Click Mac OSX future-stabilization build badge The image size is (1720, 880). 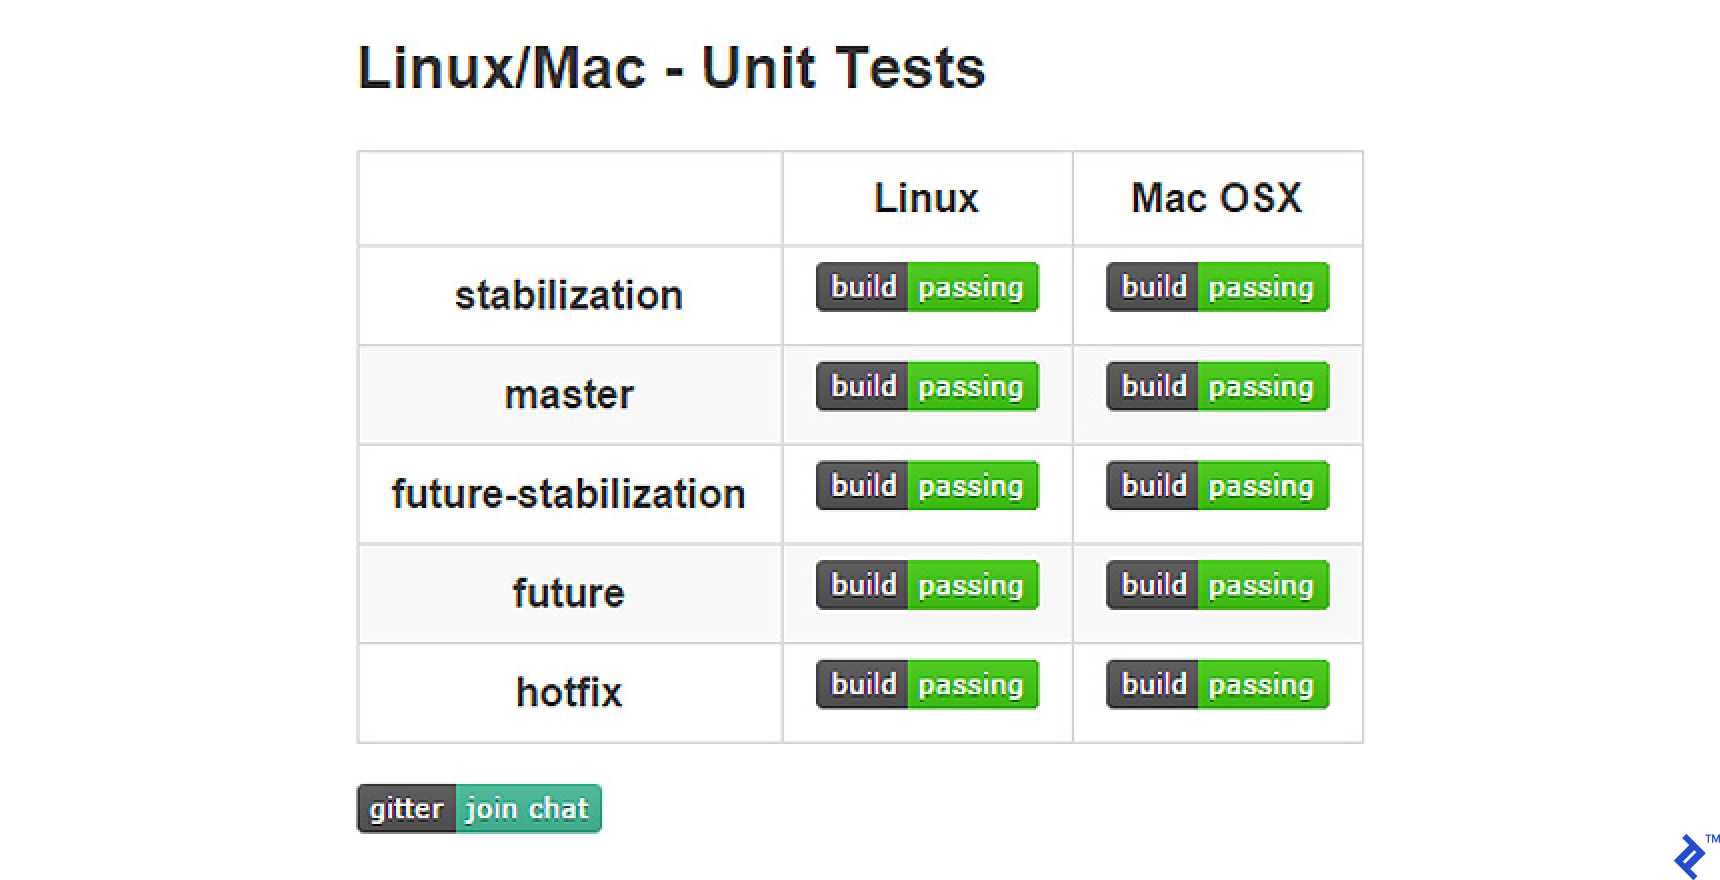tap(1217, 485)
